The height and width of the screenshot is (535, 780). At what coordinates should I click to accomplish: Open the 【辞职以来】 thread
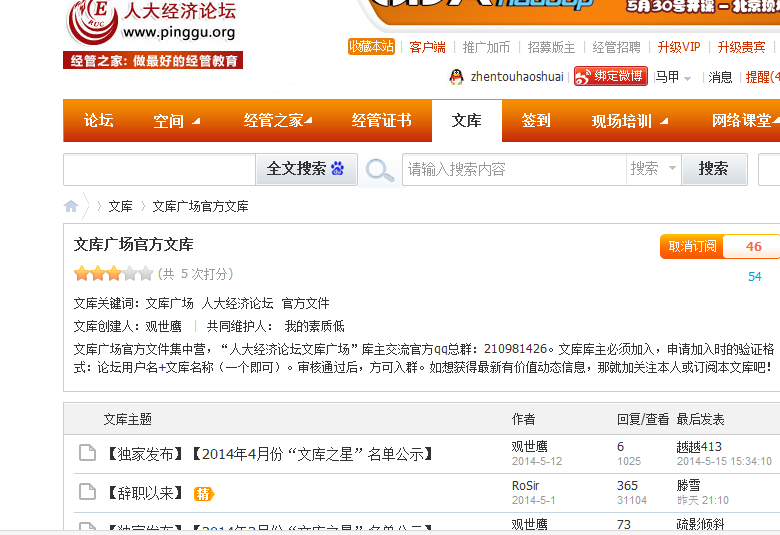[145, 493]
